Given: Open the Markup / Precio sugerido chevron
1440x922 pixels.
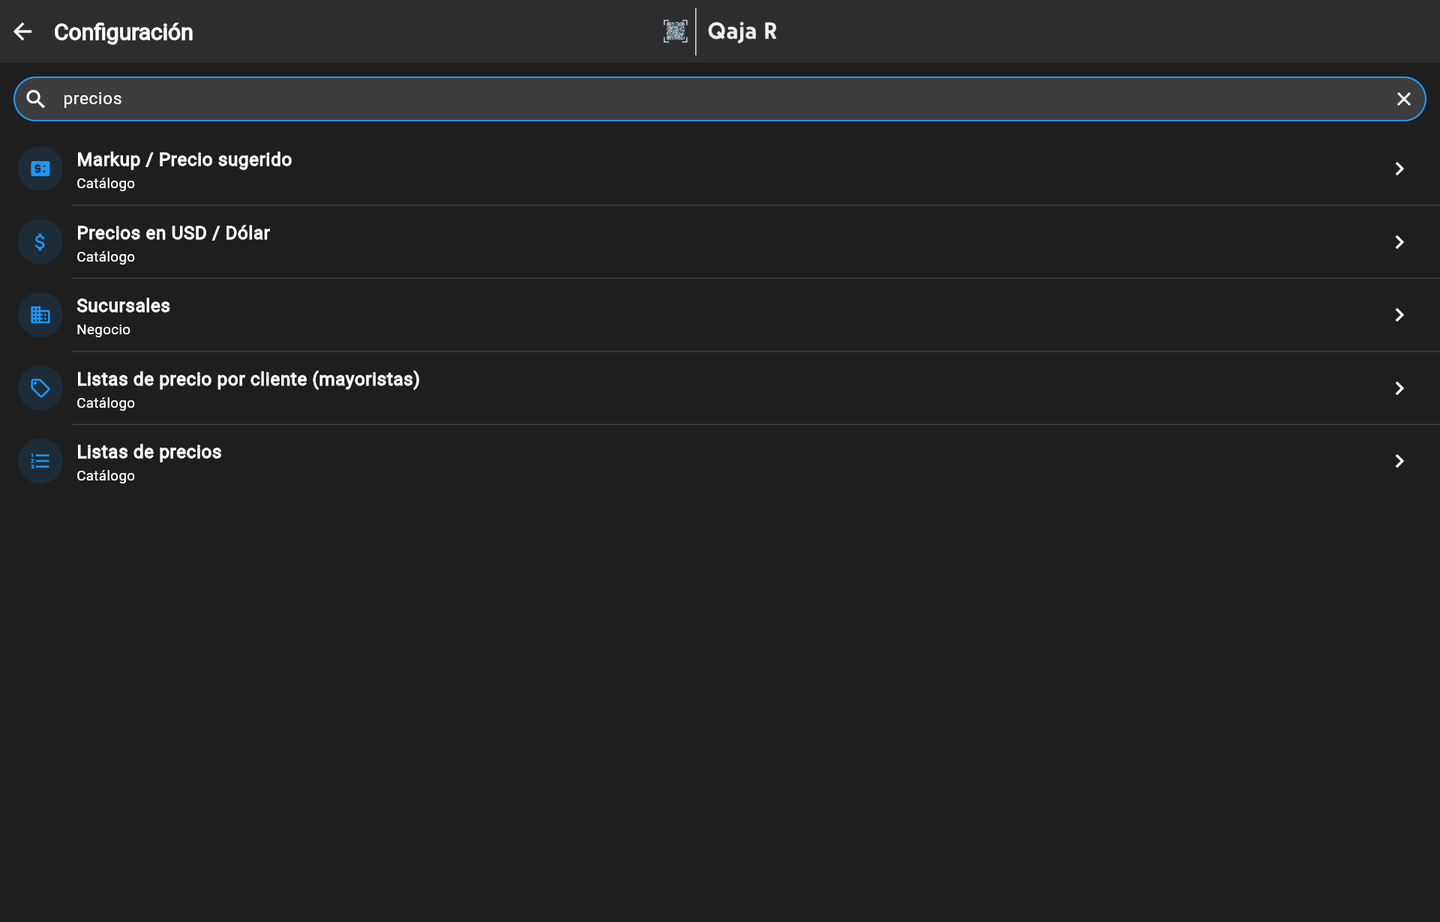Looking at the screenshot, I should (x=1400, y=169).
